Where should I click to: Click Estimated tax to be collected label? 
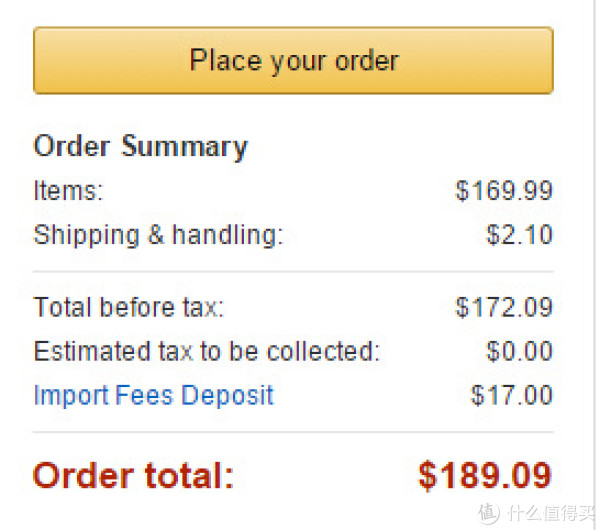pos(207,351)
